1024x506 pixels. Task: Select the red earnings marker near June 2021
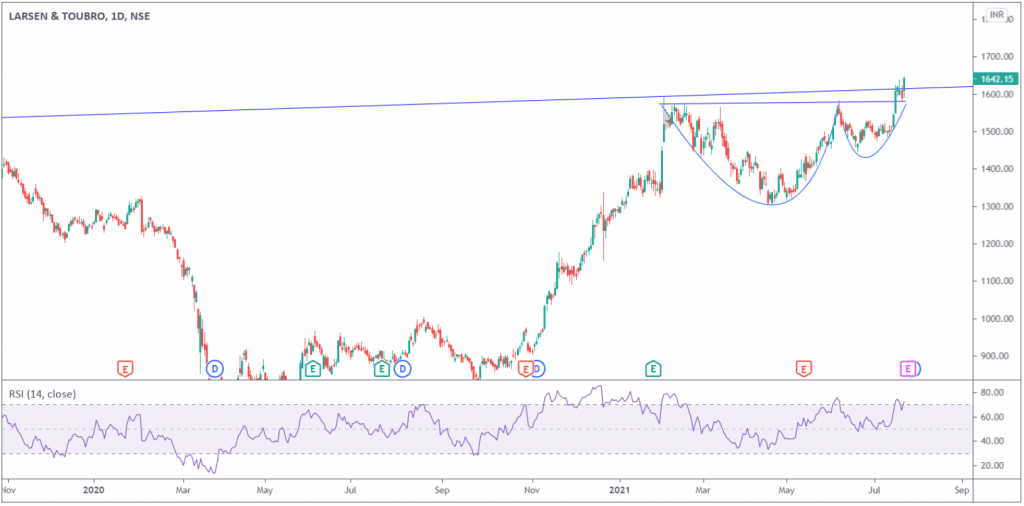point(803,368)
